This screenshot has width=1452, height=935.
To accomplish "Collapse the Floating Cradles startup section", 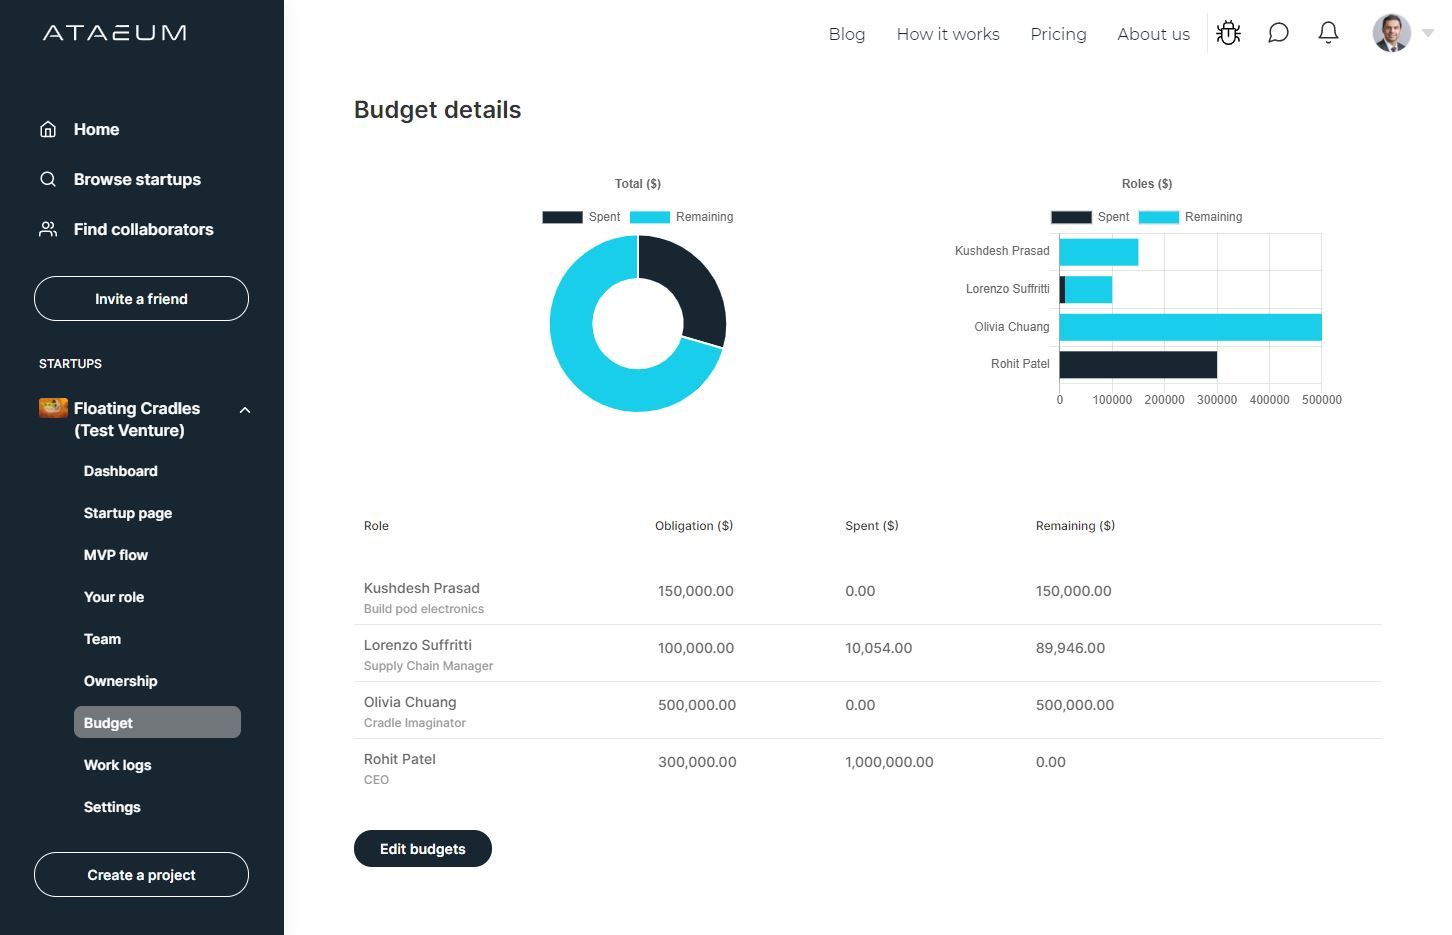I will (245, 410).
